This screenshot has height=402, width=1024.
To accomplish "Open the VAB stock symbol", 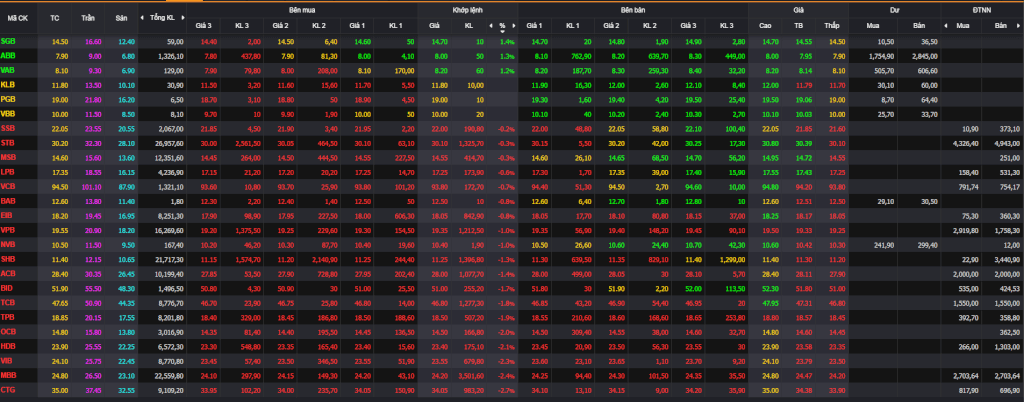I will 8,70.
